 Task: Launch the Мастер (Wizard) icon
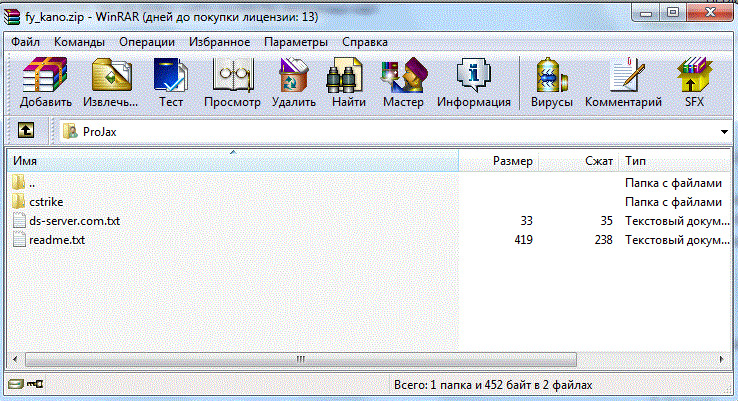coord(404,75)
